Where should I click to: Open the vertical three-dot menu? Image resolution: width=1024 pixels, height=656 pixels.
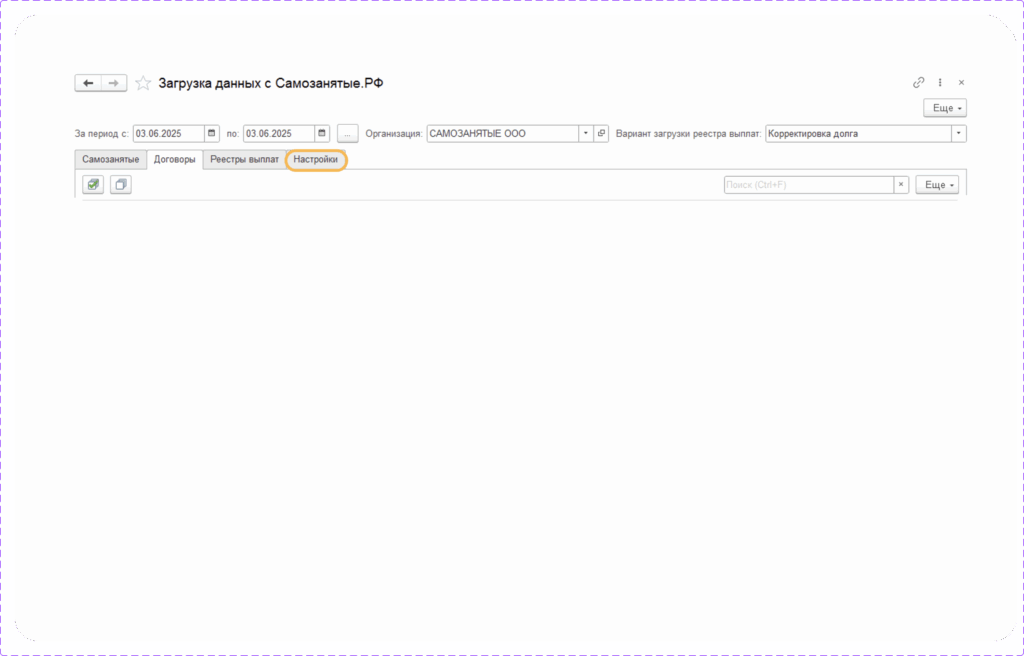click(x=940, y=83)
